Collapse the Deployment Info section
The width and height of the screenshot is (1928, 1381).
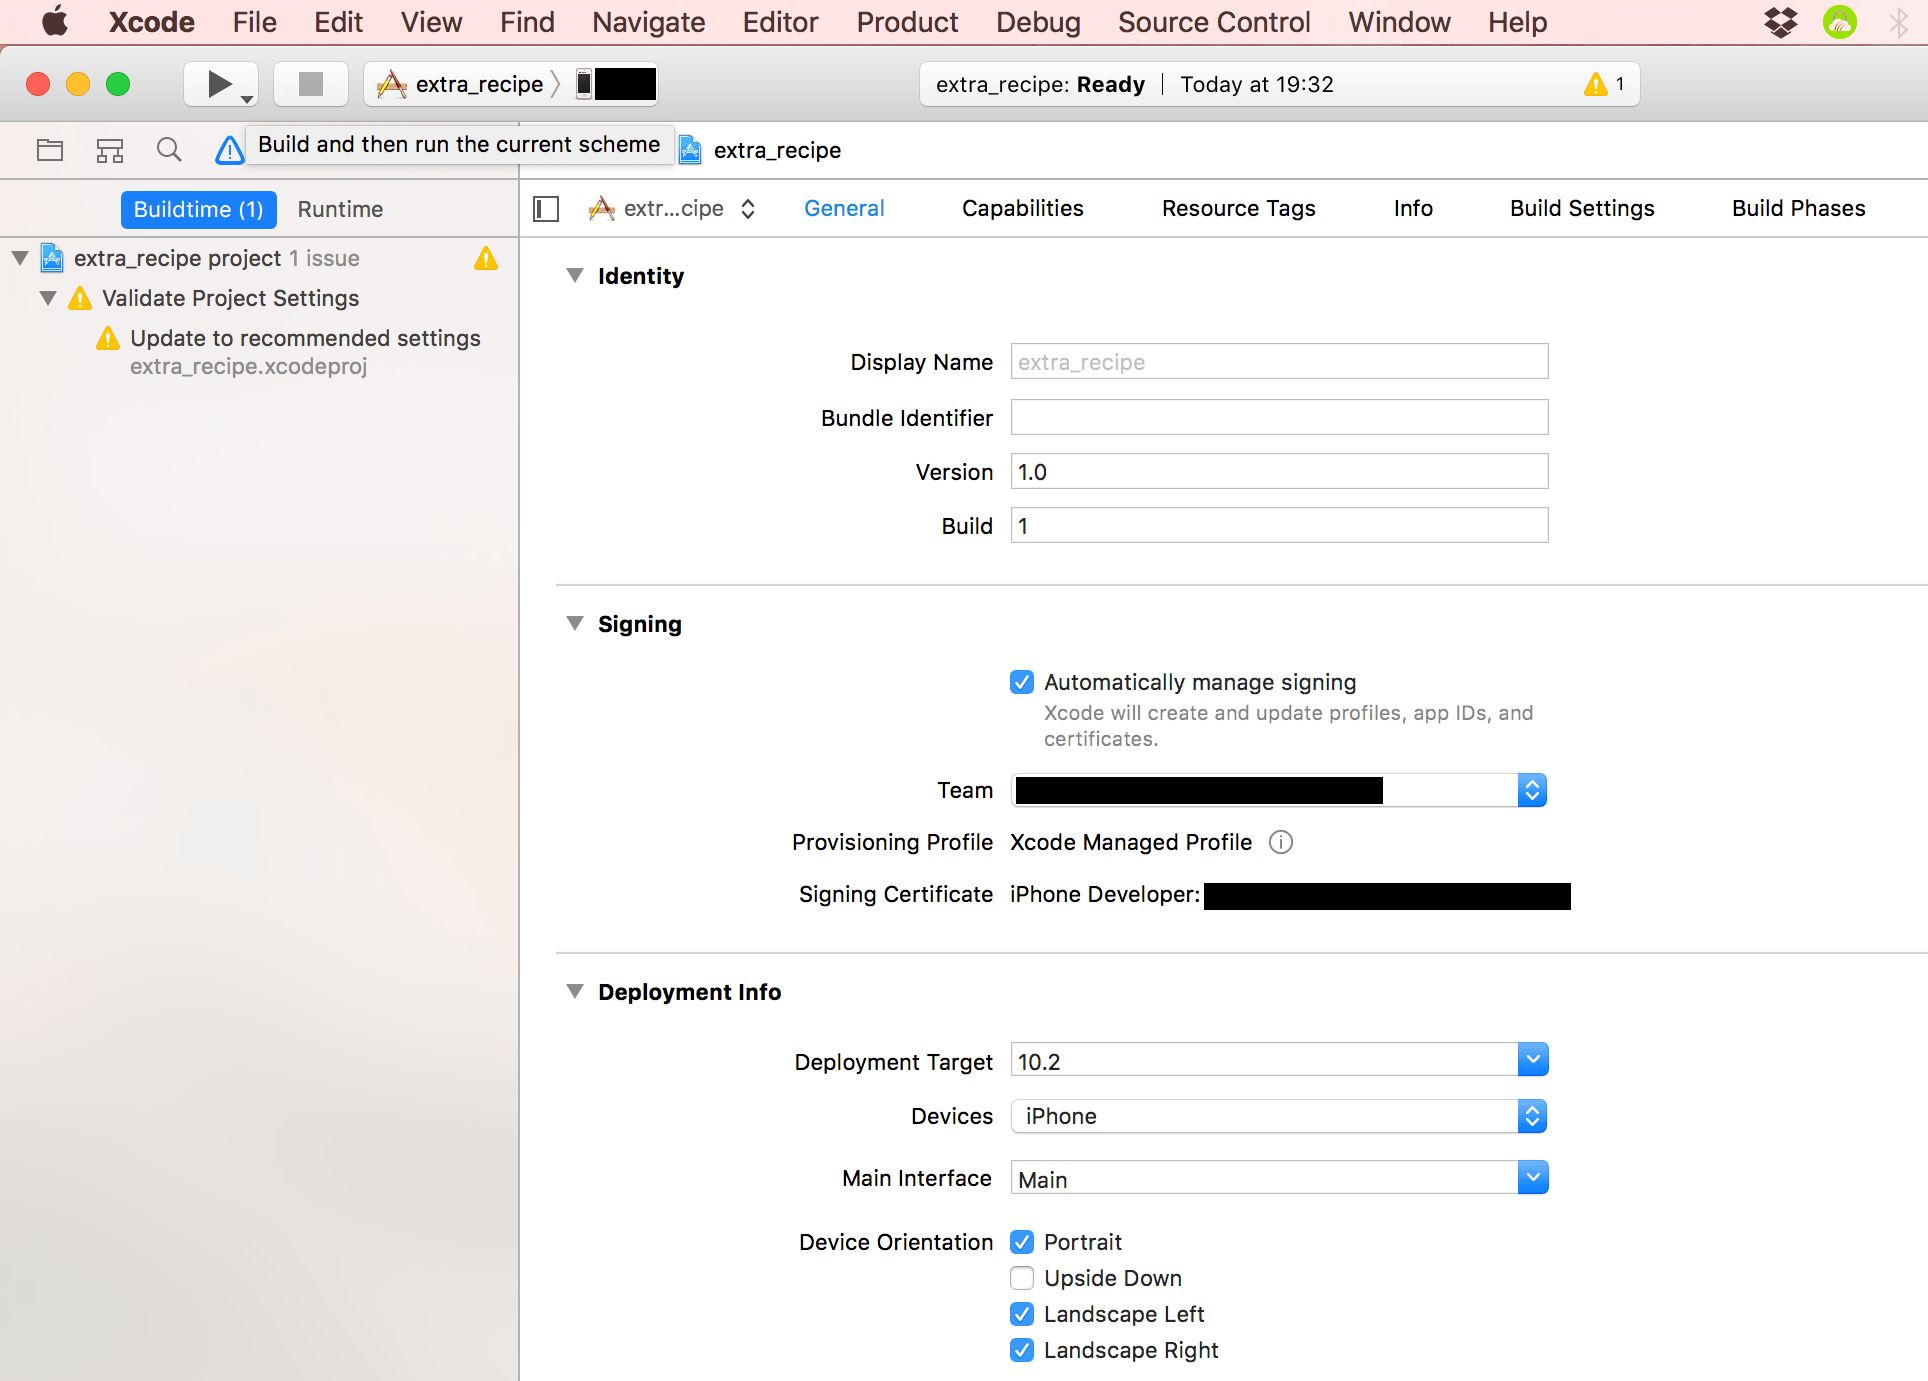(575, 991)
